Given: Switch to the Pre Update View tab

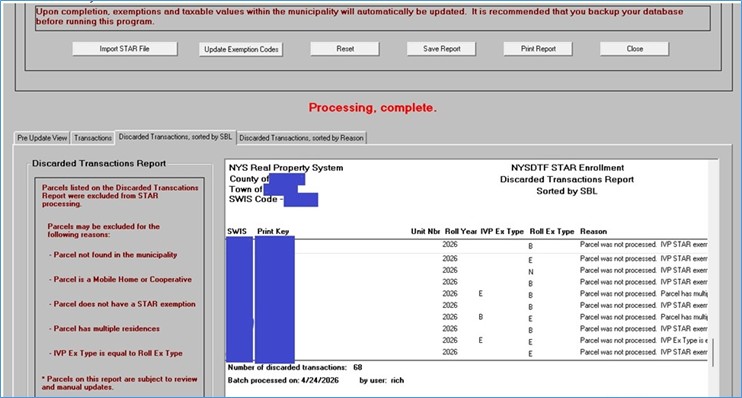Looking at the screenshot, I should (x=42, y=138).
